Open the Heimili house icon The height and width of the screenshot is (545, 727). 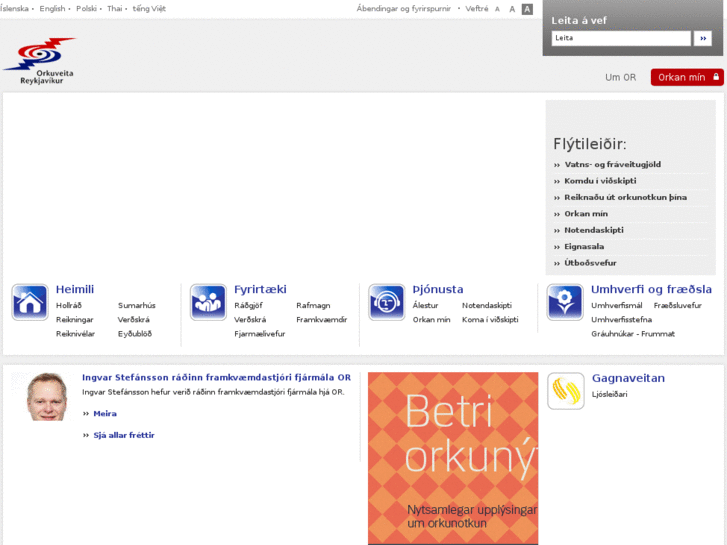pos(30,302)
